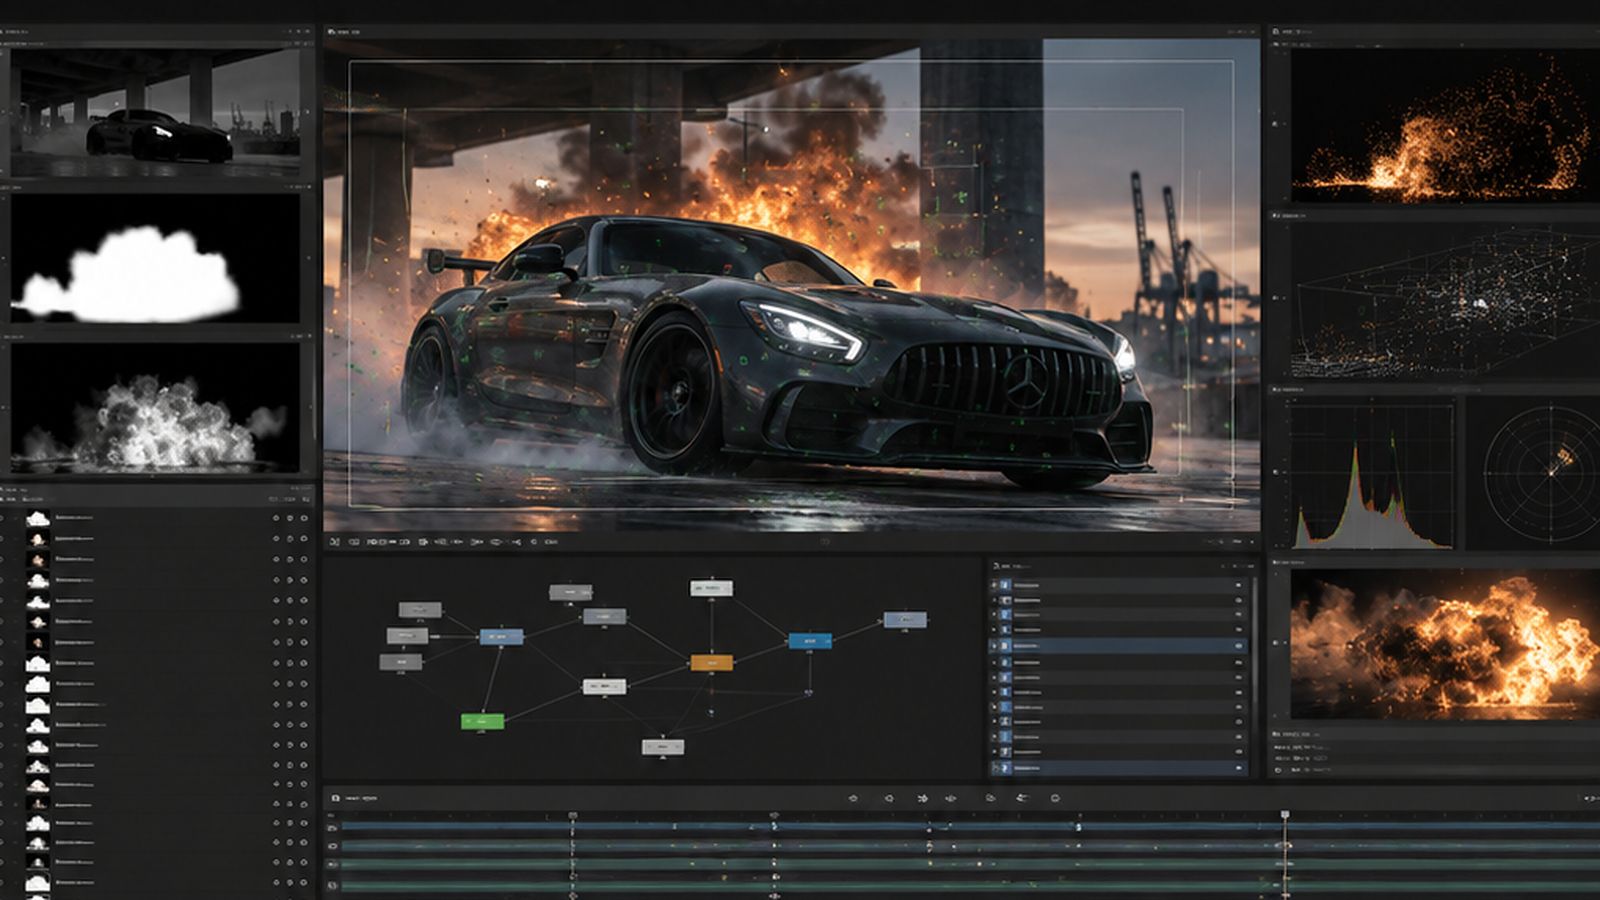Select the highlighted row in the layer list
Screen dimensions: 1600x900
[1118, 646]
